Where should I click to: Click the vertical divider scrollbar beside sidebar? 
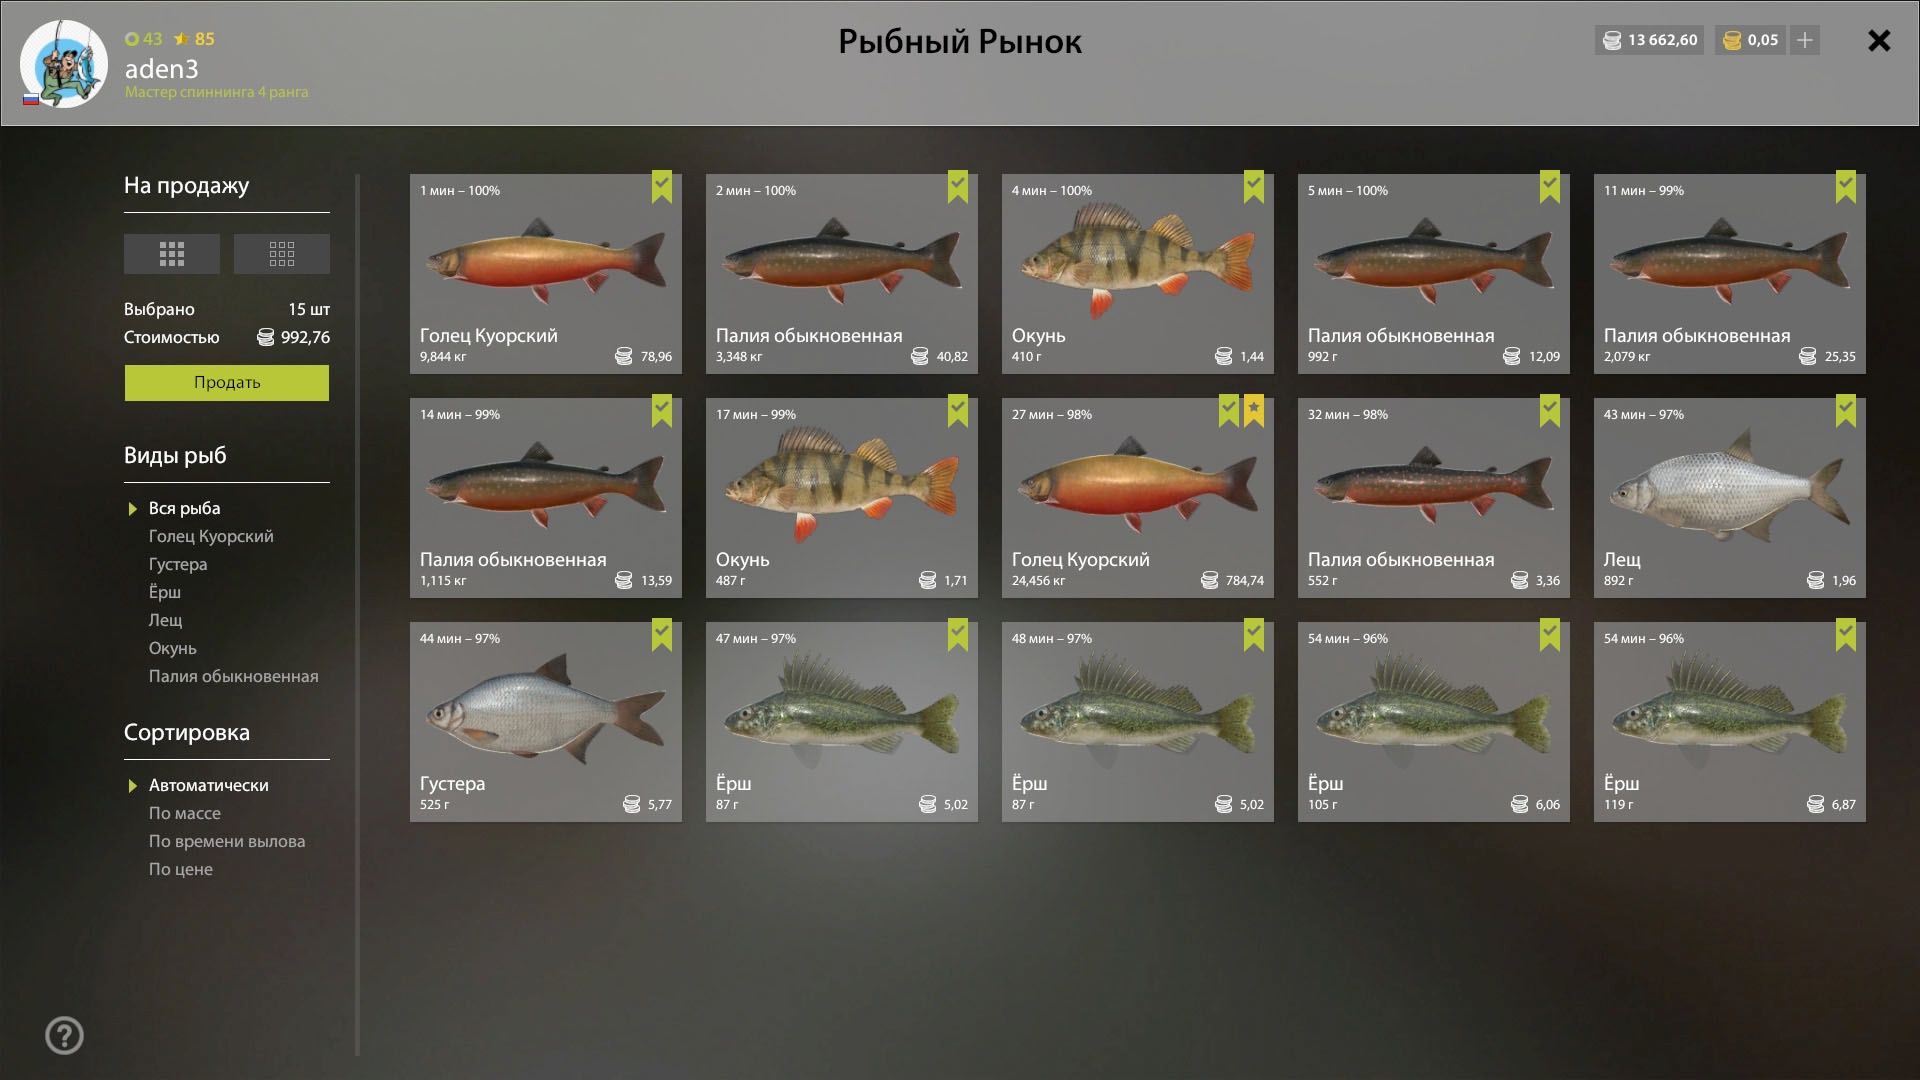[357, 615]
